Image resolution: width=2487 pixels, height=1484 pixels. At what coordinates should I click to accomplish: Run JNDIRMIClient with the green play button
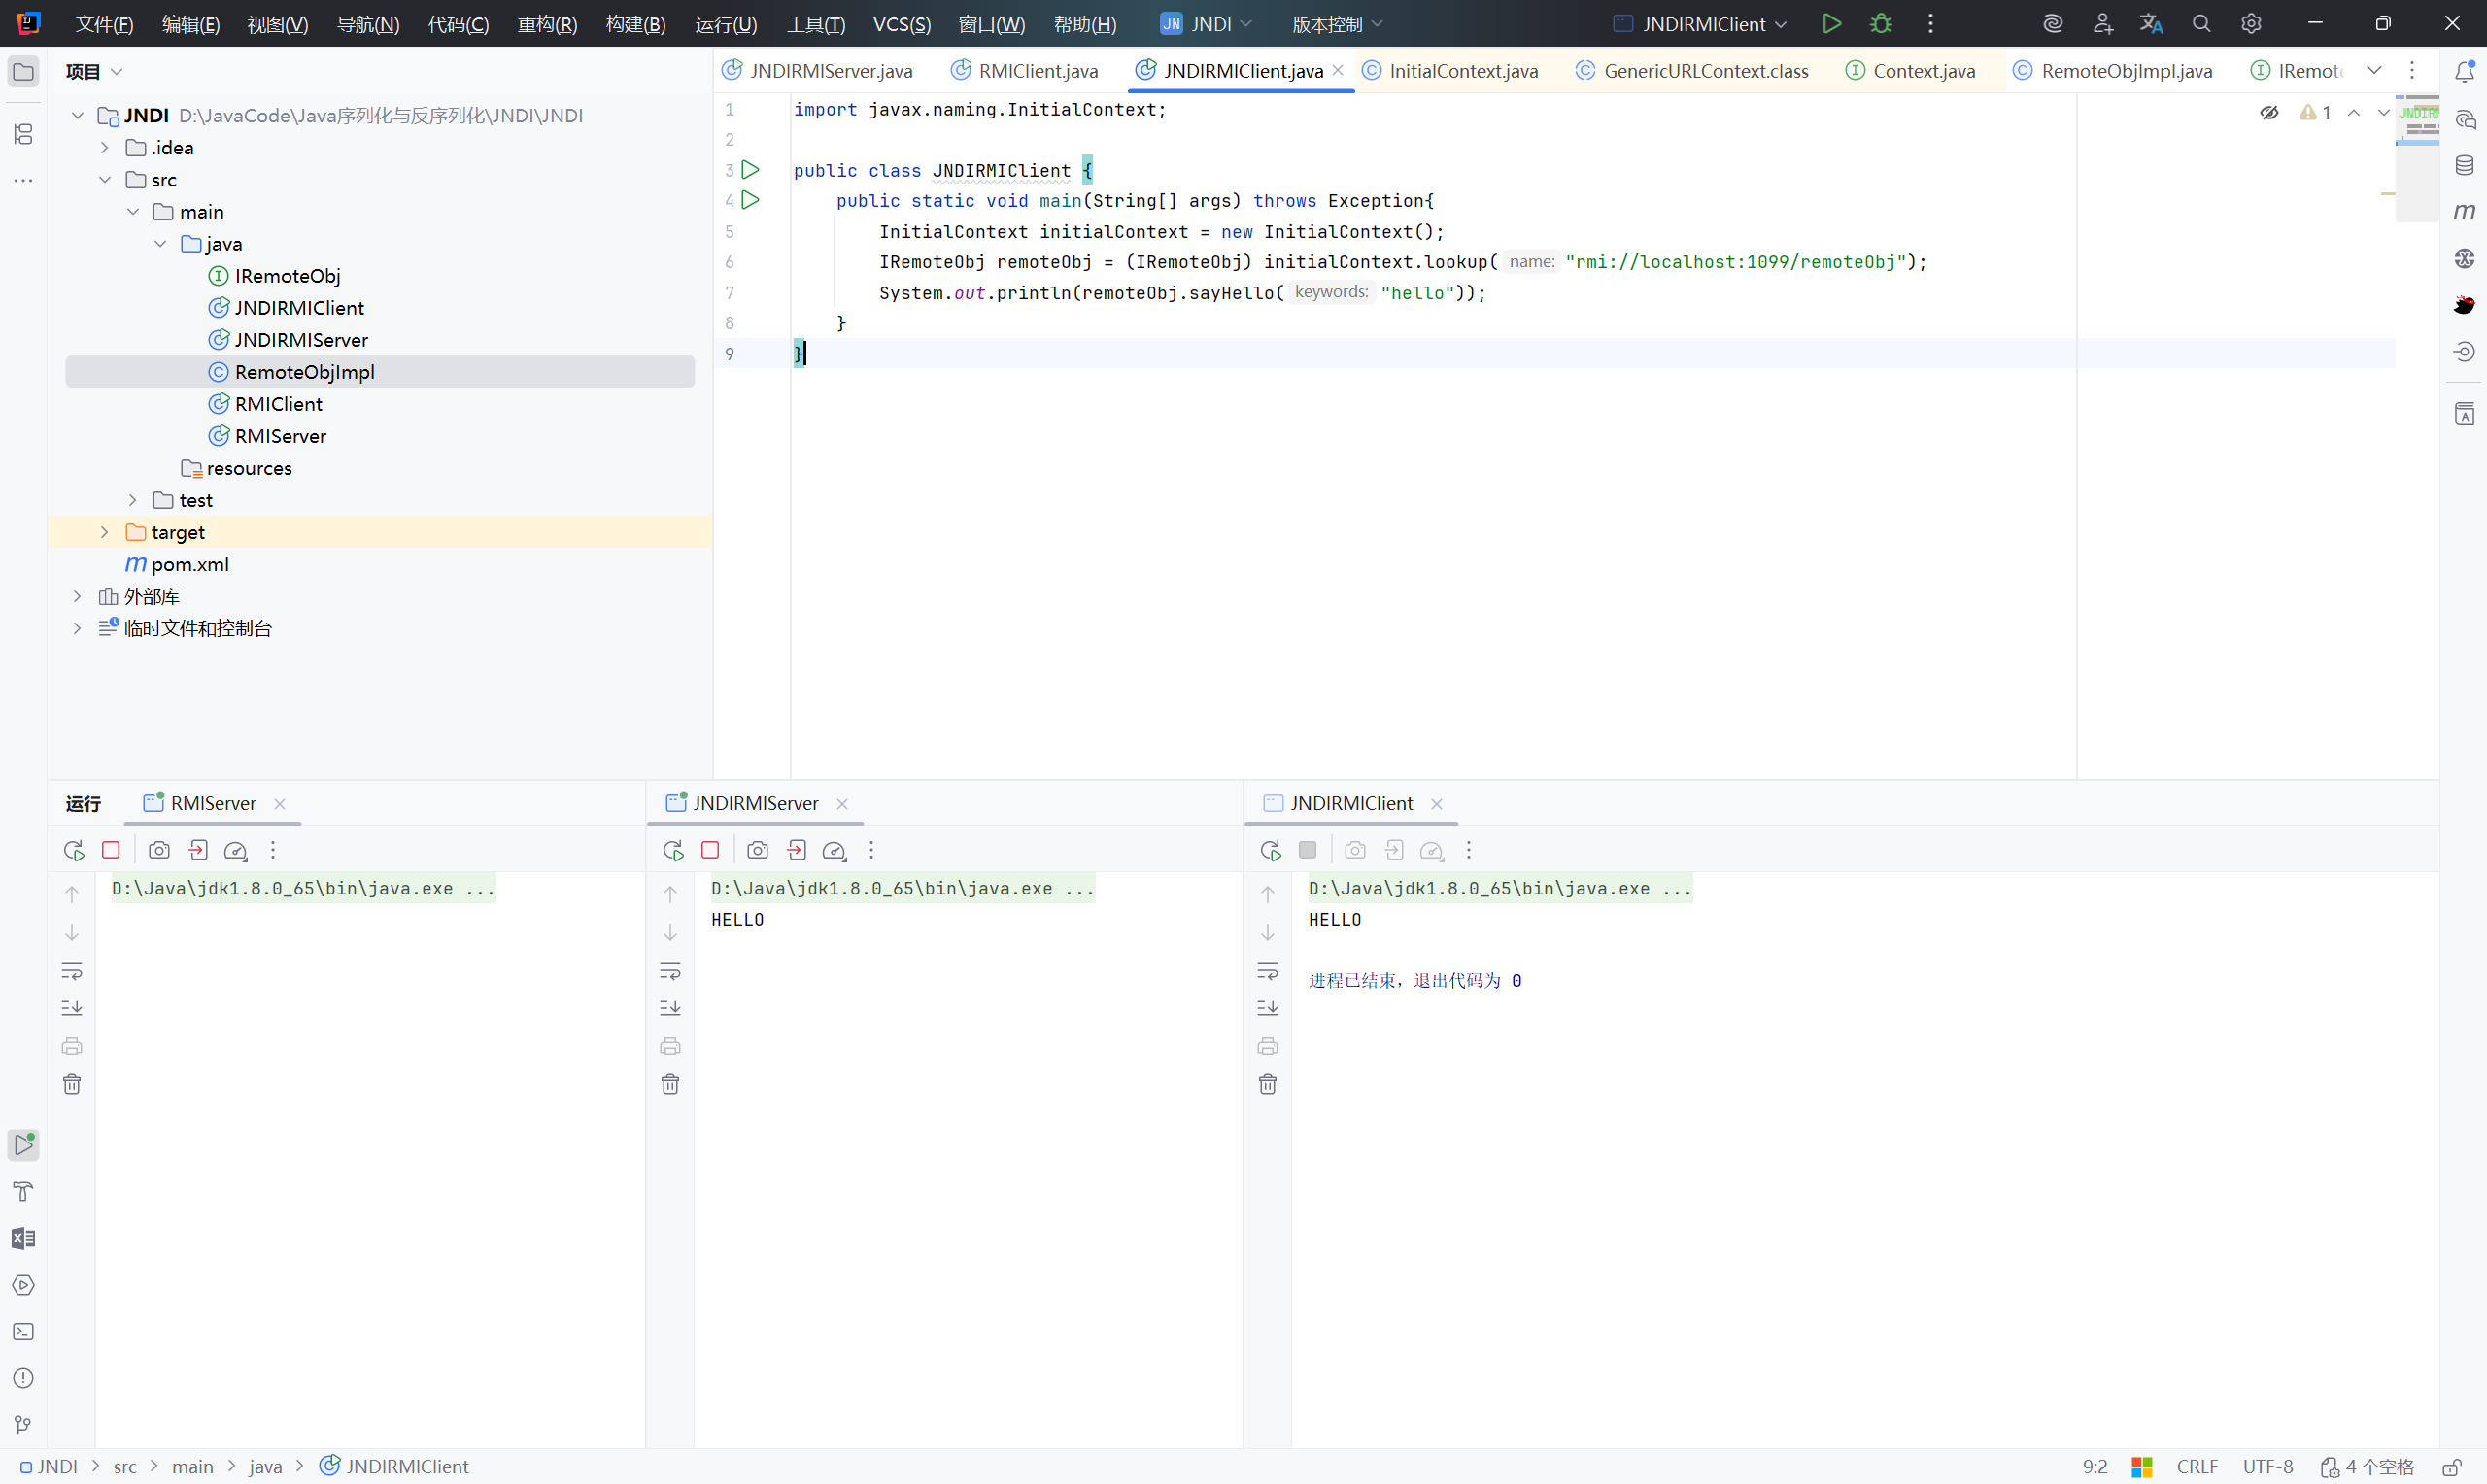tap(1831, 24)
